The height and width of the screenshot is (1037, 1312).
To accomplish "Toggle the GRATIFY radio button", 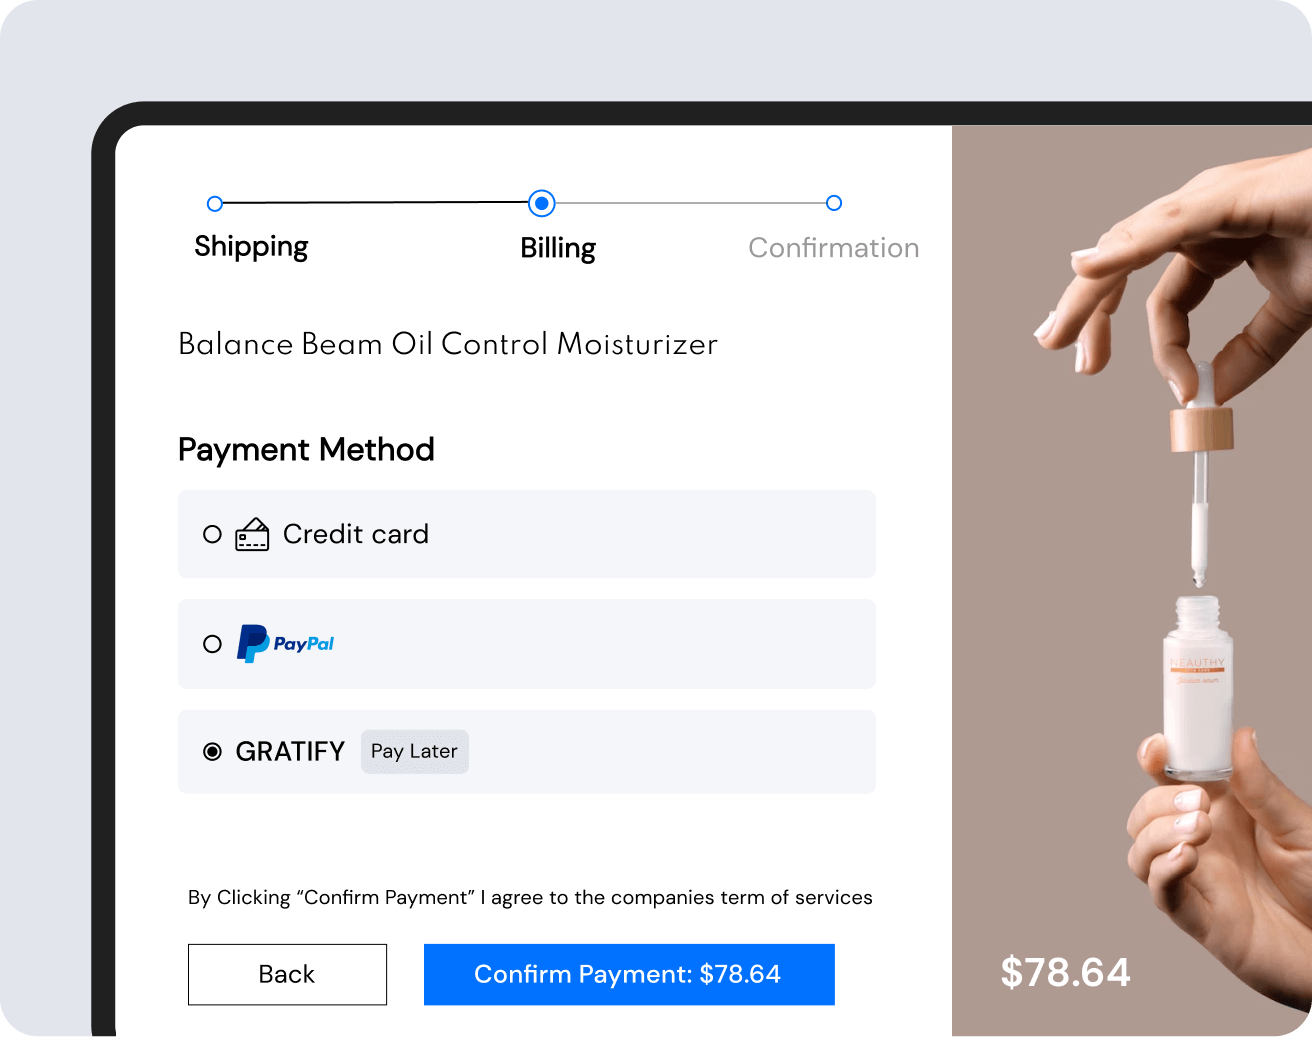I will coord(212,751).
